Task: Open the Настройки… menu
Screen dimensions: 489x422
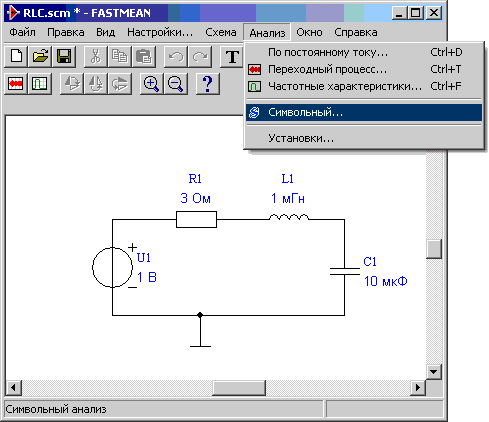Action: click(x=160, y=32)
